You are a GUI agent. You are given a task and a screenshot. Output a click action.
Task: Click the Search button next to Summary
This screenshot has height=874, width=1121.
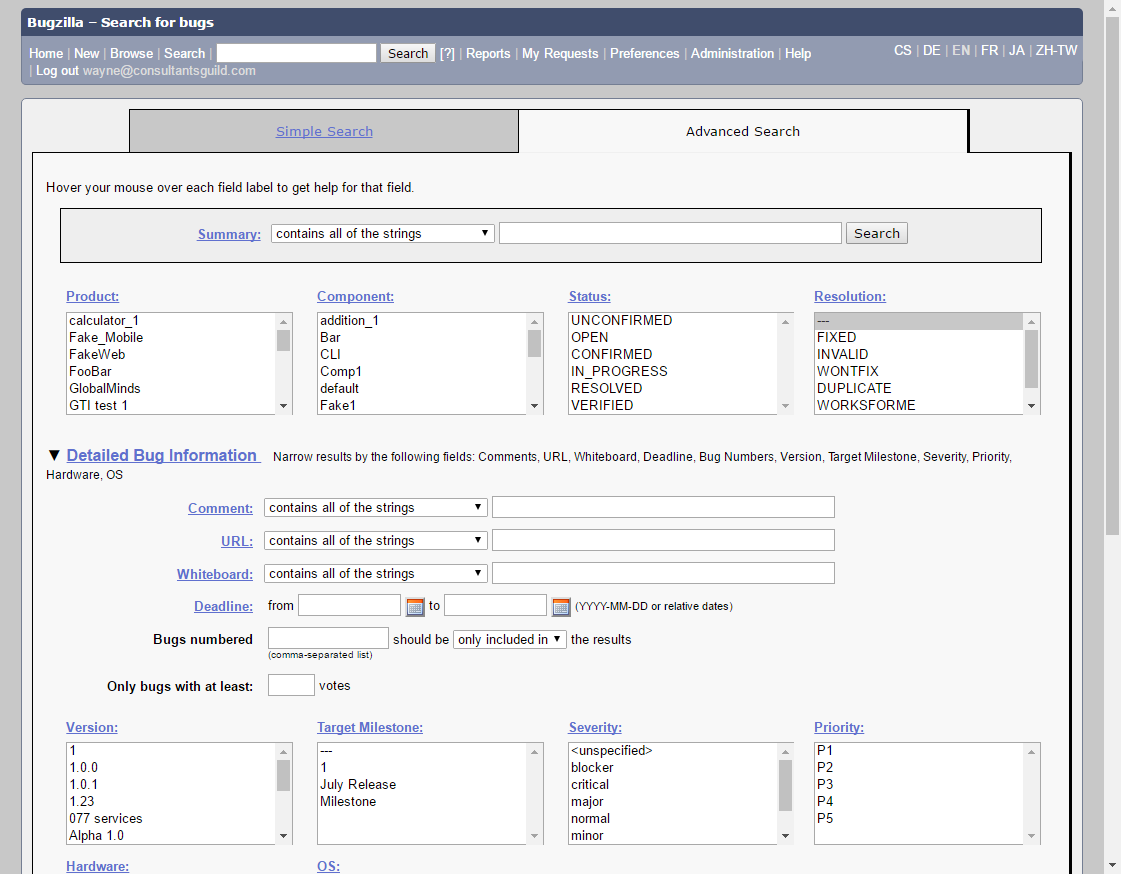click(877, 234)
